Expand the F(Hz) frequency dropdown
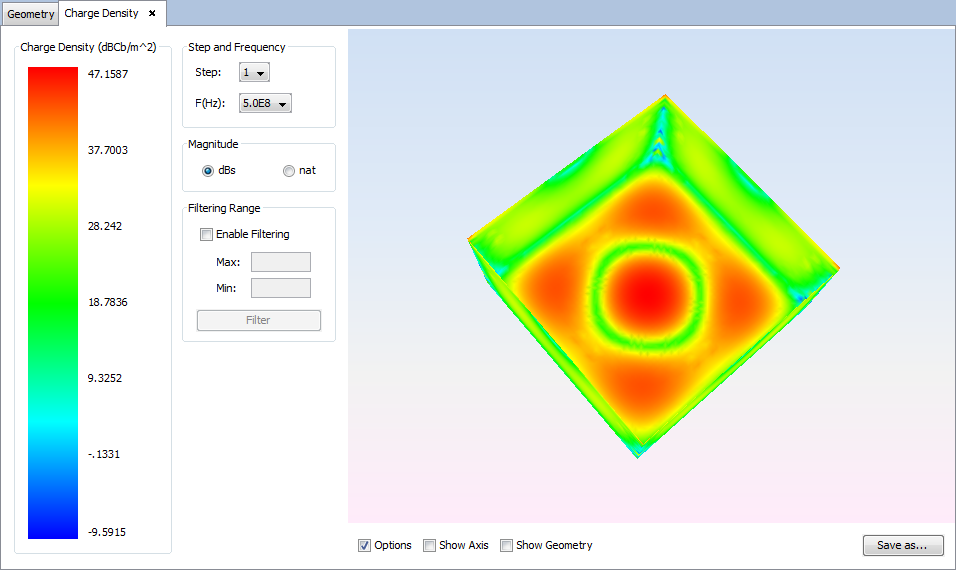The width and height of the screenshot is (956, 570). click(x=265, y=103)
